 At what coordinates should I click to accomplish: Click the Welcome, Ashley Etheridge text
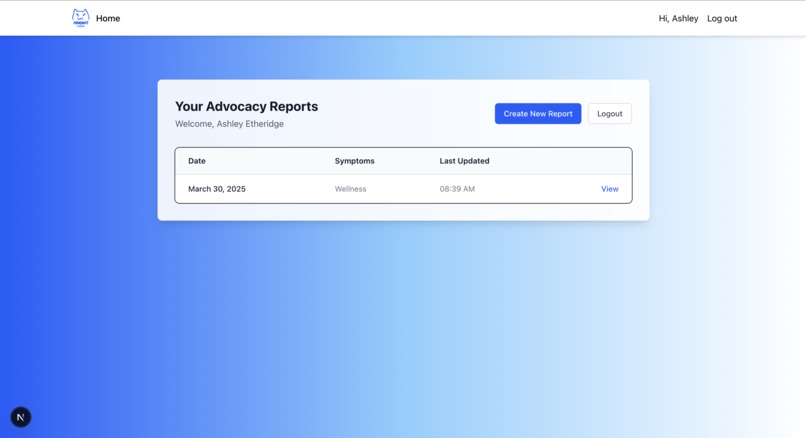[x=229, y=124]
